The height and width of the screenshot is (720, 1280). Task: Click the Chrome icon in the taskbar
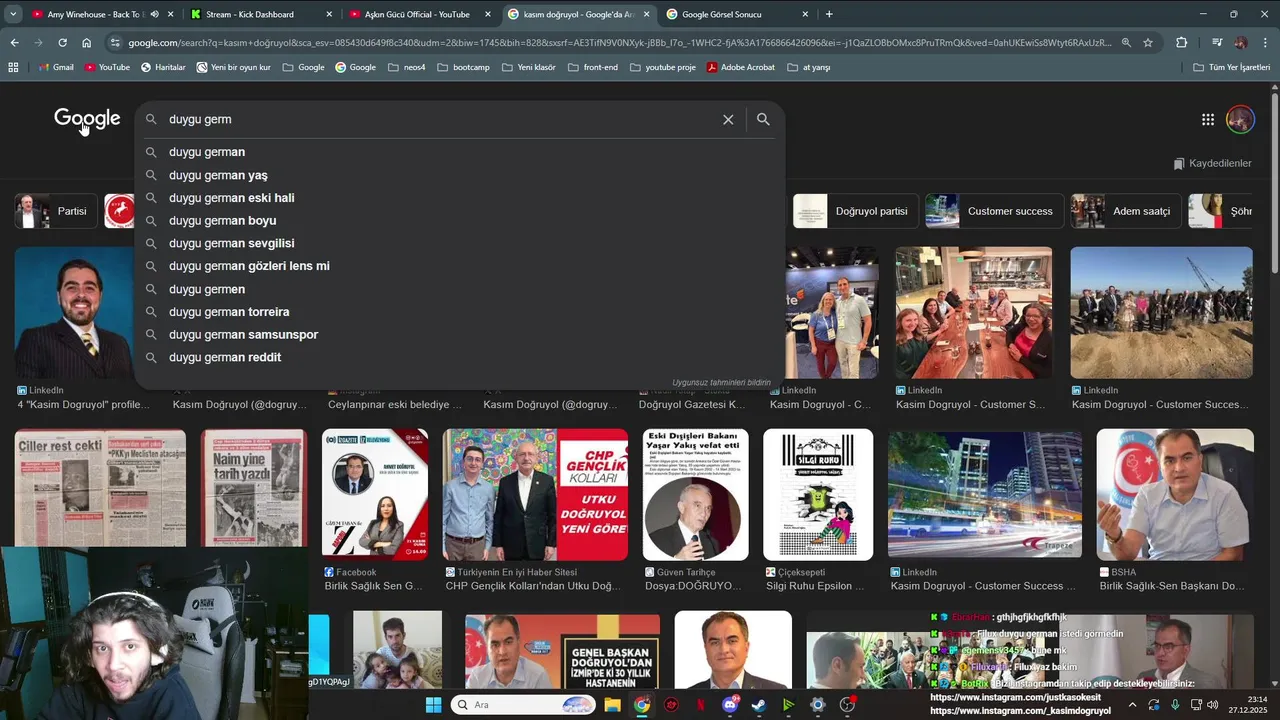[x=642, y=705]
